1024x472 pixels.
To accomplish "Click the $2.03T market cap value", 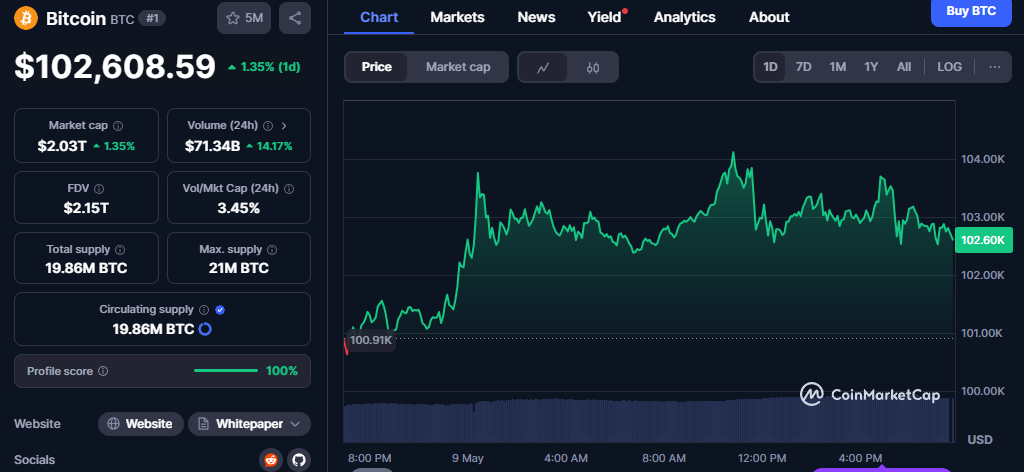I will [x=62, y=146].
